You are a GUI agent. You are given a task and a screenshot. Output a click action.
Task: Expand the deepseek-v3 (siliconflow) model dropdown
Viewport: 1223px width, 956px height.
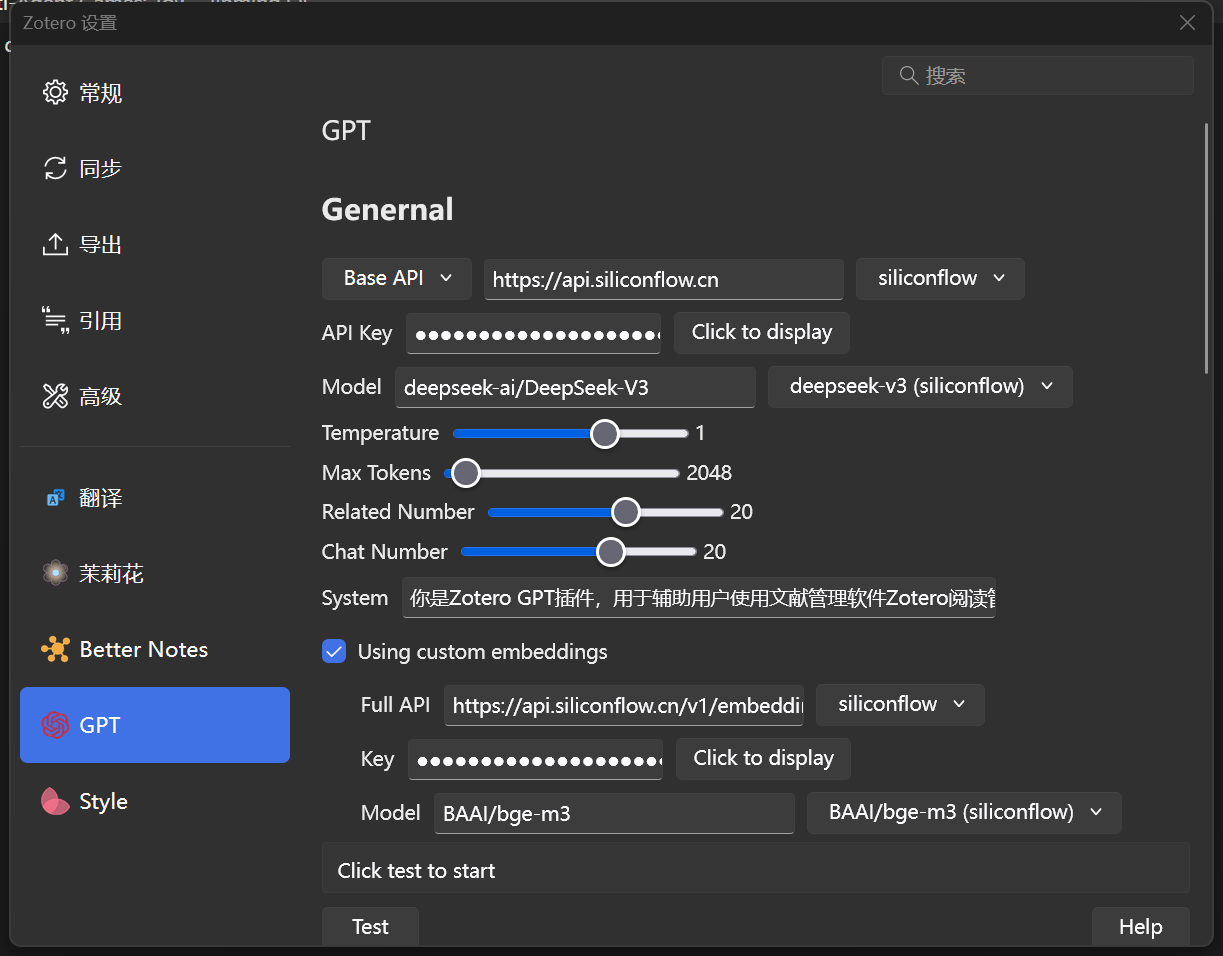(919, 386)
